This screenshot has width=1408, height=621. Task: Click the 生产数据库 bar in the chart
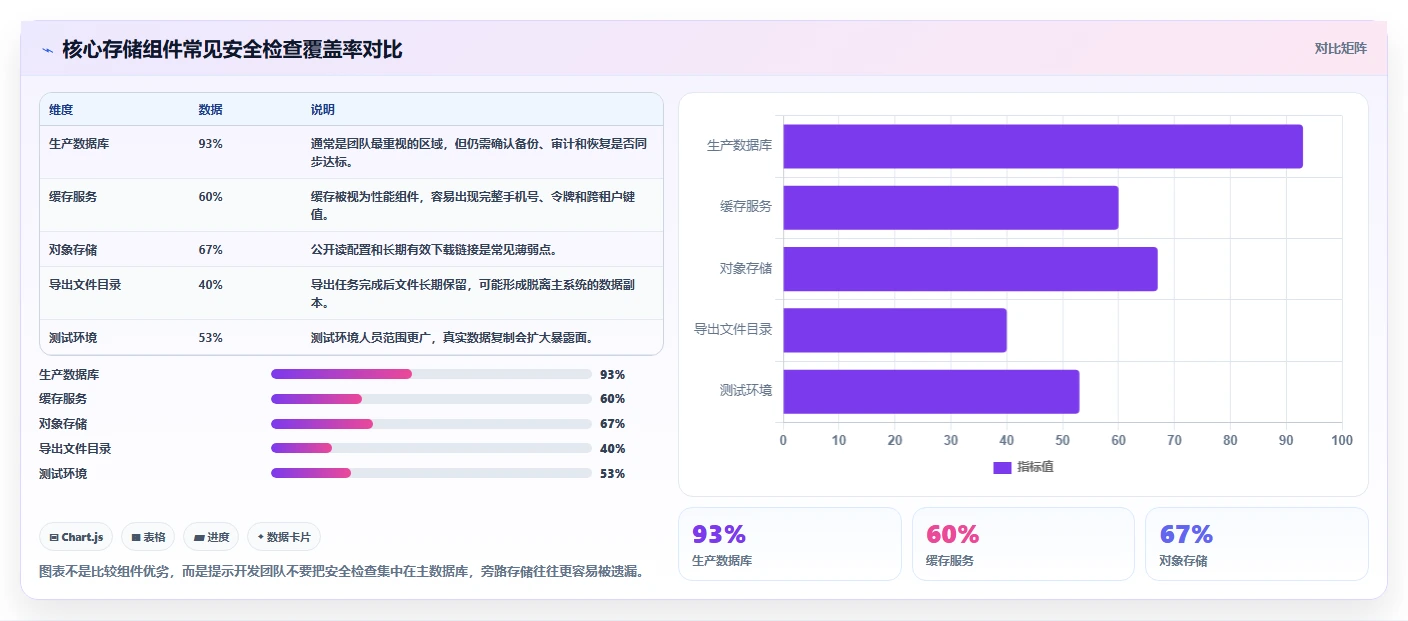(x=1042, y=146)
